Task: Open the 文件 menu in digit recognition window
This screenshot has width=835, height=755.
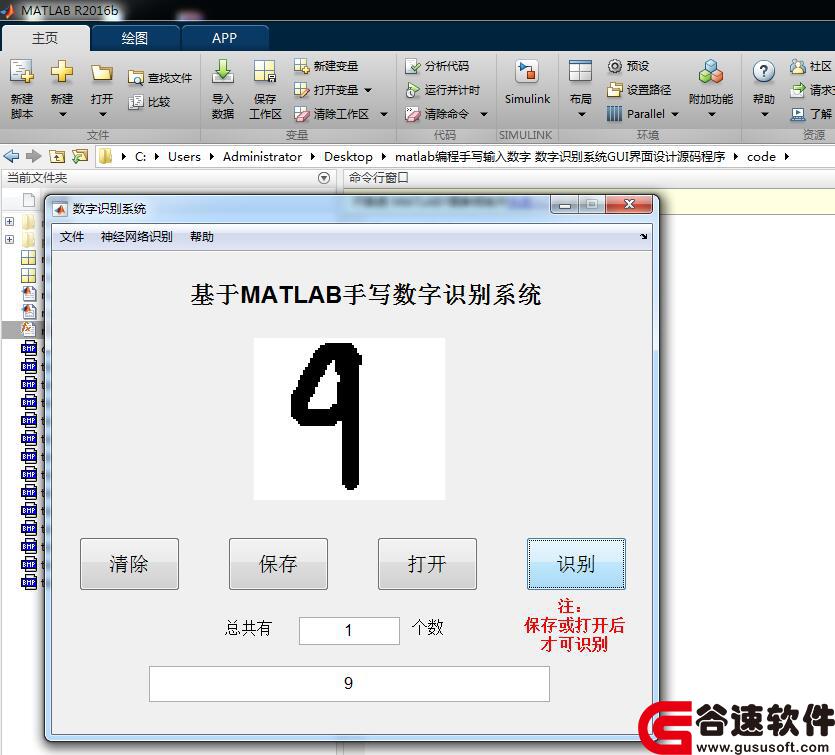Action: (72, 237)
